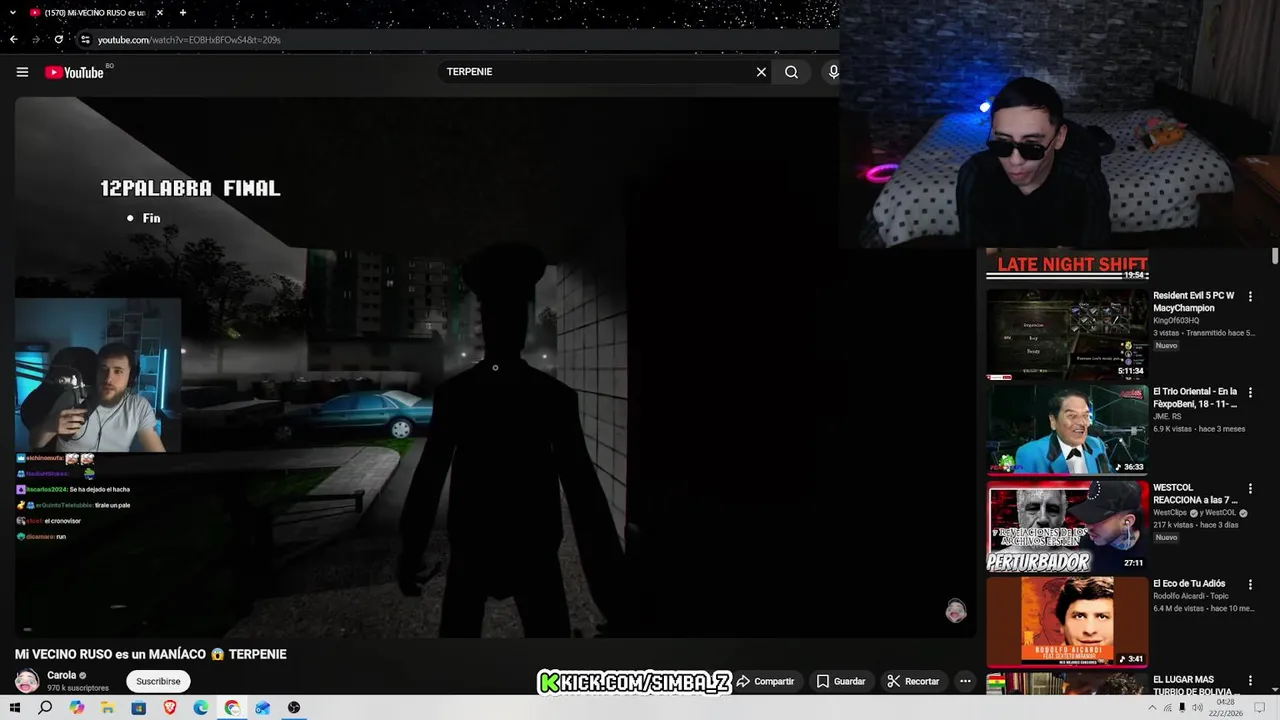This screenshot has height=720, width=1280.
Task: Open Carola's channel avatar below the video
Action: [x=27, y=681]
